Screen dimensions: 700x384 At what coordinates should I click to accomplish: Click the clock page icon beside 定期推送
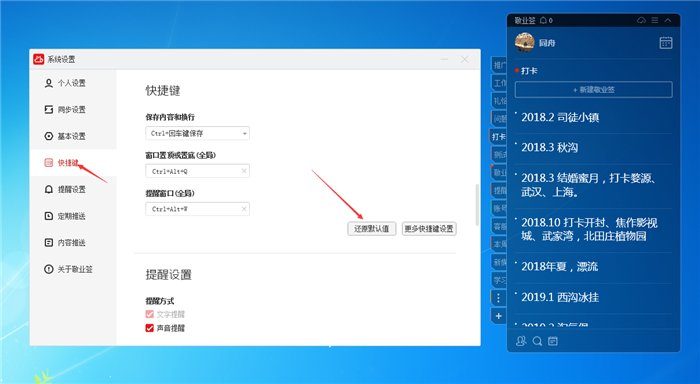point(49,216)
